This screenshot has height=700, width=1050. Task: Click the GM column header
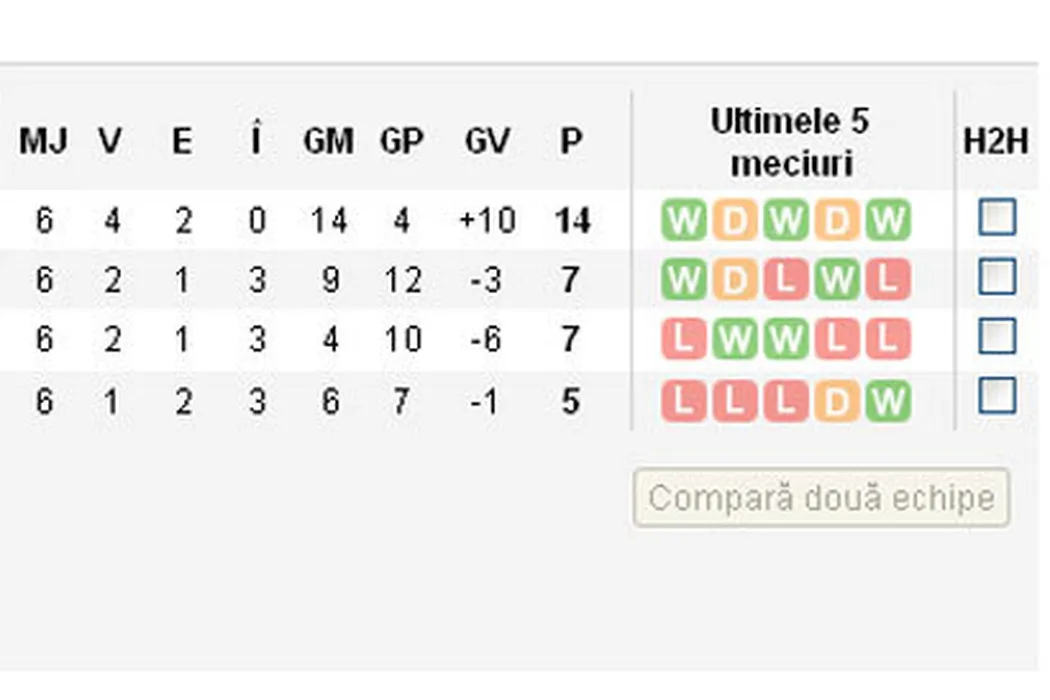(x=328, y=142)
